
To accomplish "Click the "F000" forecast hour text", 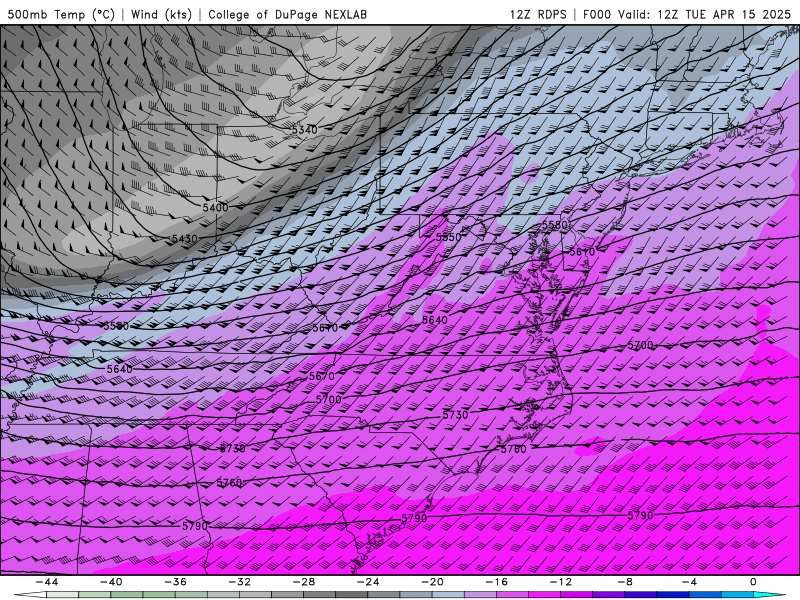I will tap(597, 14).
